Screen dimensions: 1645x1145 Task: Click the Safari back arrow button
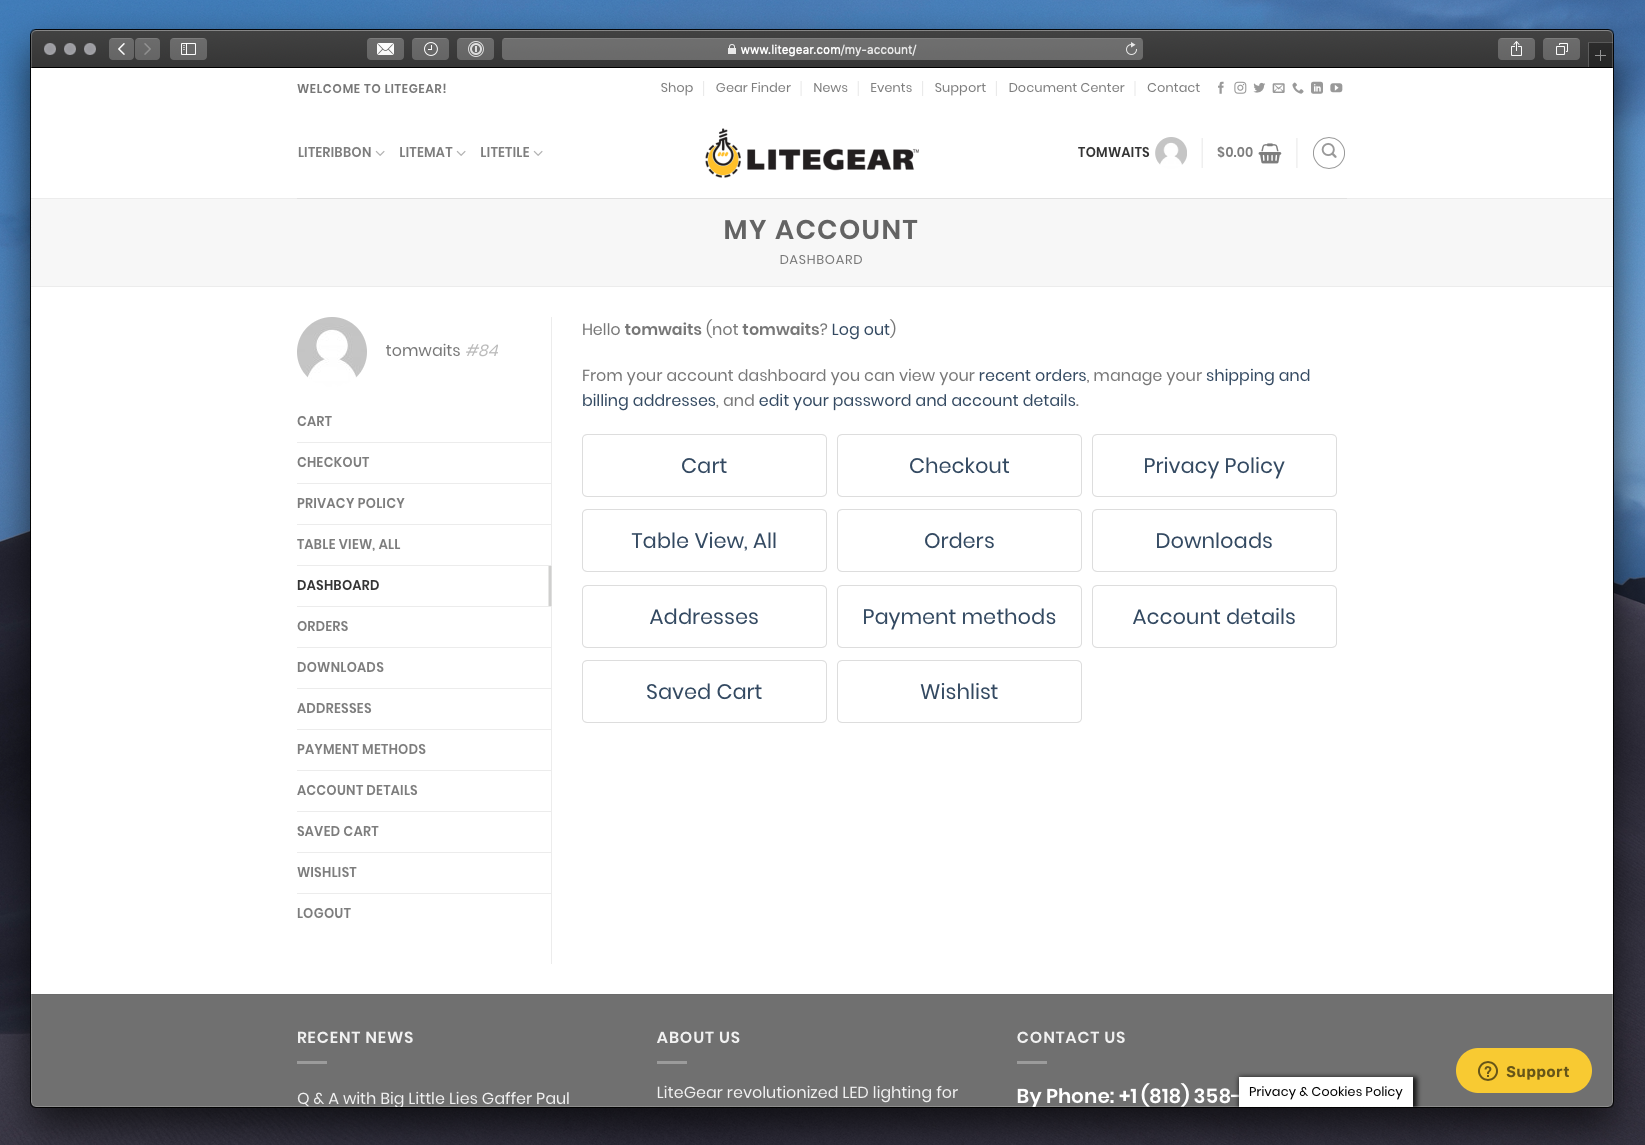(x=122, y=49)
